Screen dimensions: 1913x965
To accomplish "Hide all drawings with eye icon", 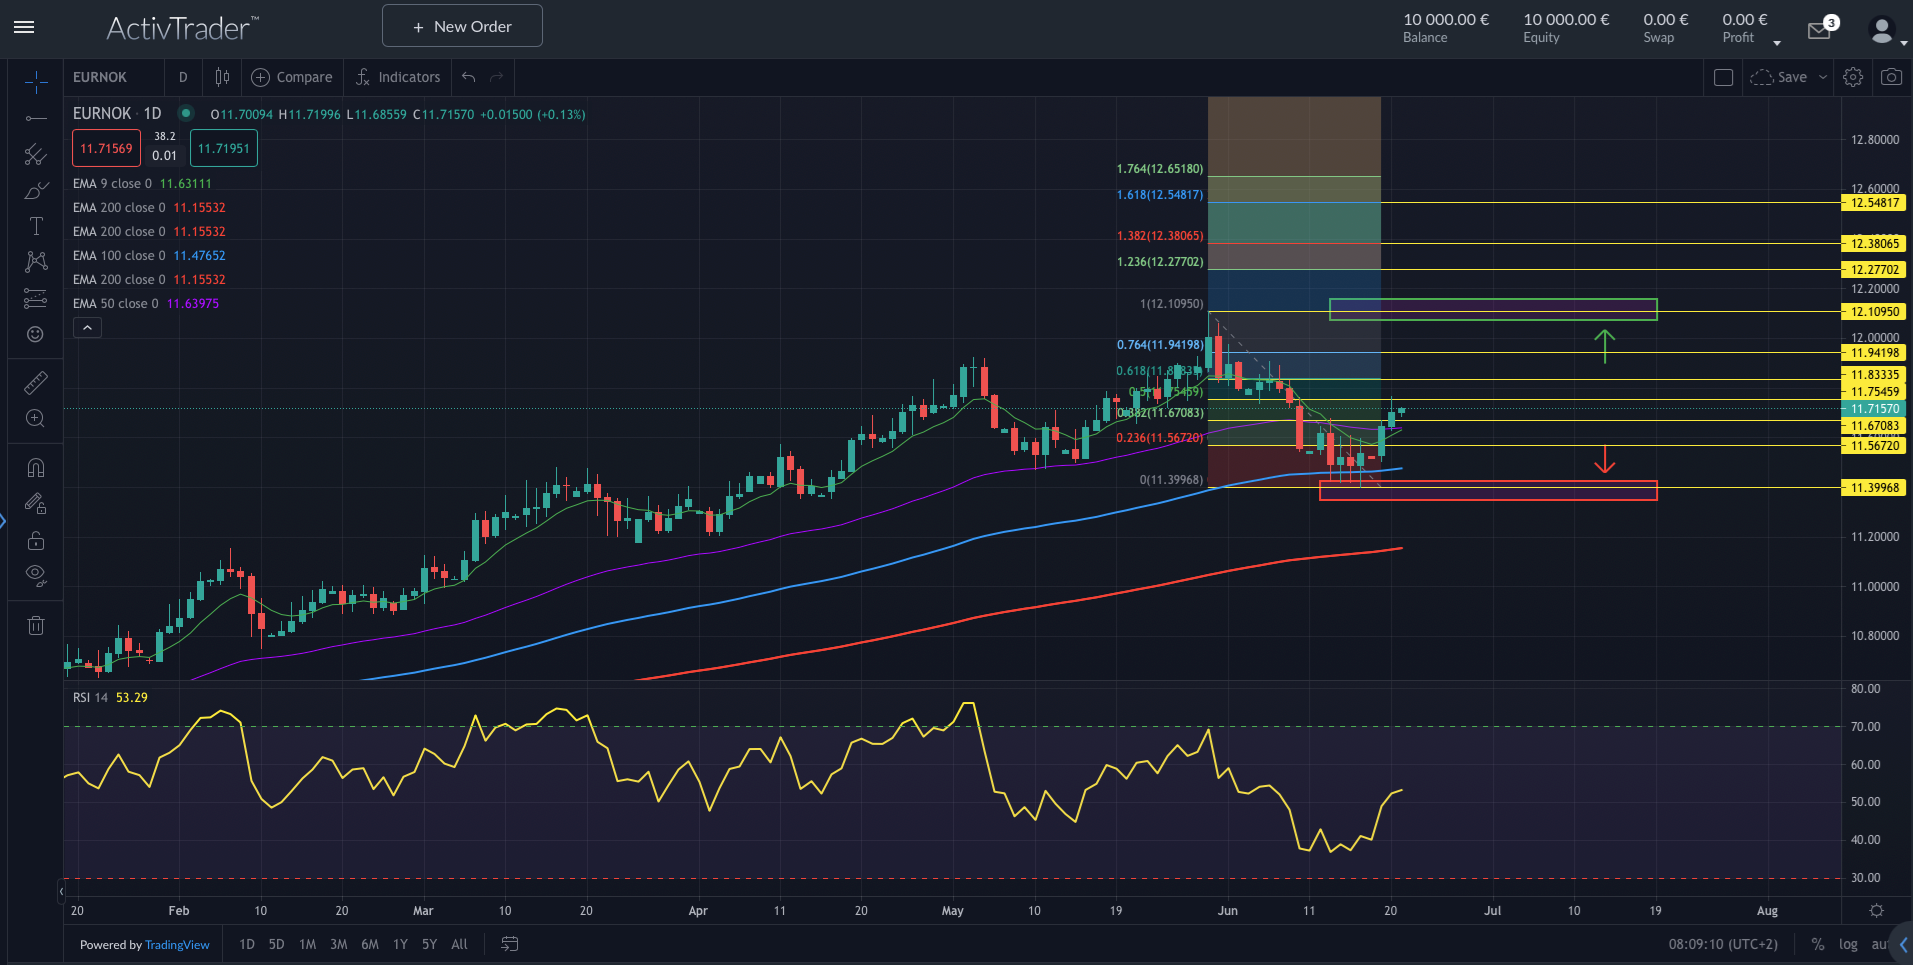I will click(36, 575).
